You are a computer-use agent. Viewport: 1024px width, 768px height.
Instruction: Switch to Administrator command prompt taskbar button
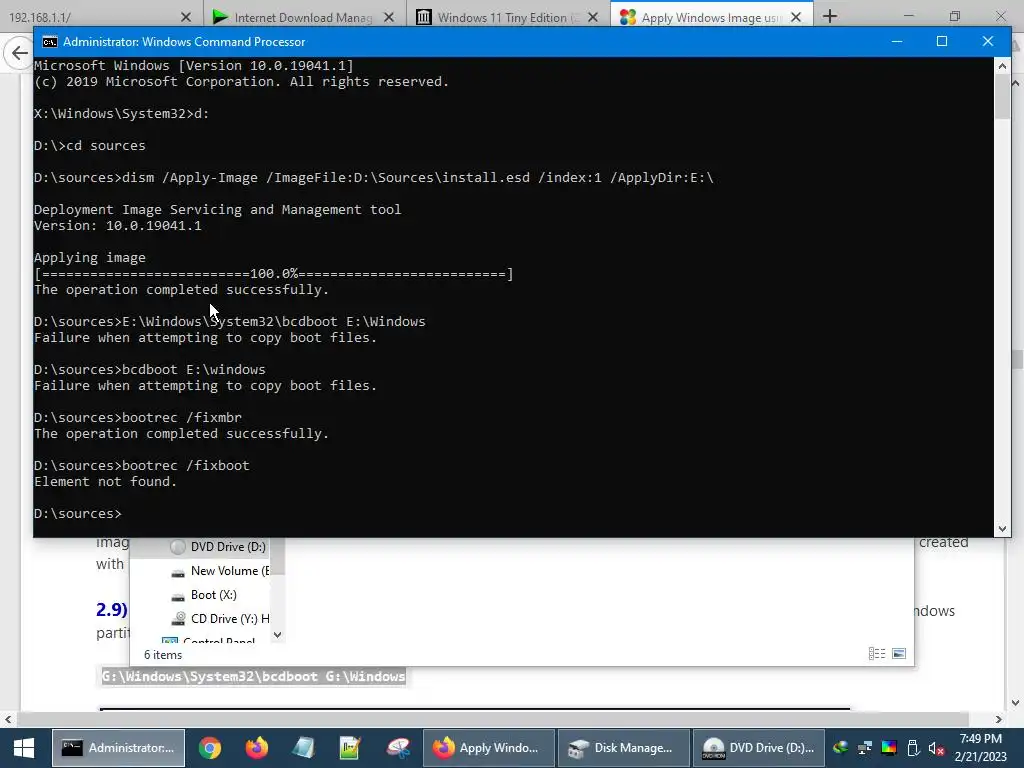click(118, 748)
